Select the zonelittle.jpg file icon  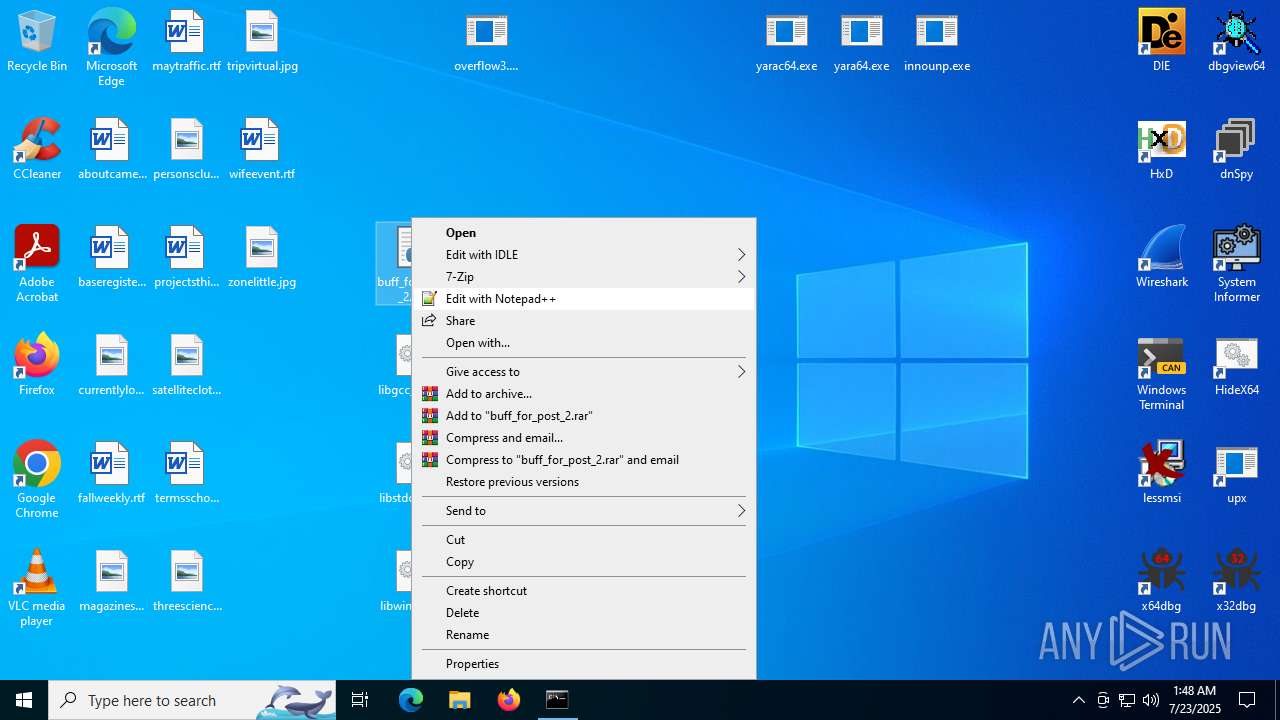[262, 258]
